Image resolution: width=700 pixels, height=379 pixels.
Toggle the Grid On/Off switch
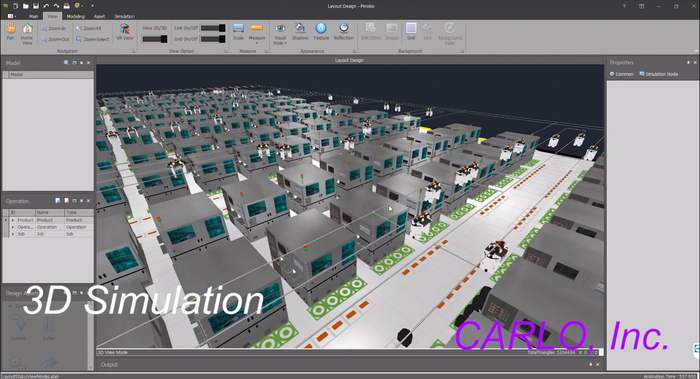[x=212, y=39]
